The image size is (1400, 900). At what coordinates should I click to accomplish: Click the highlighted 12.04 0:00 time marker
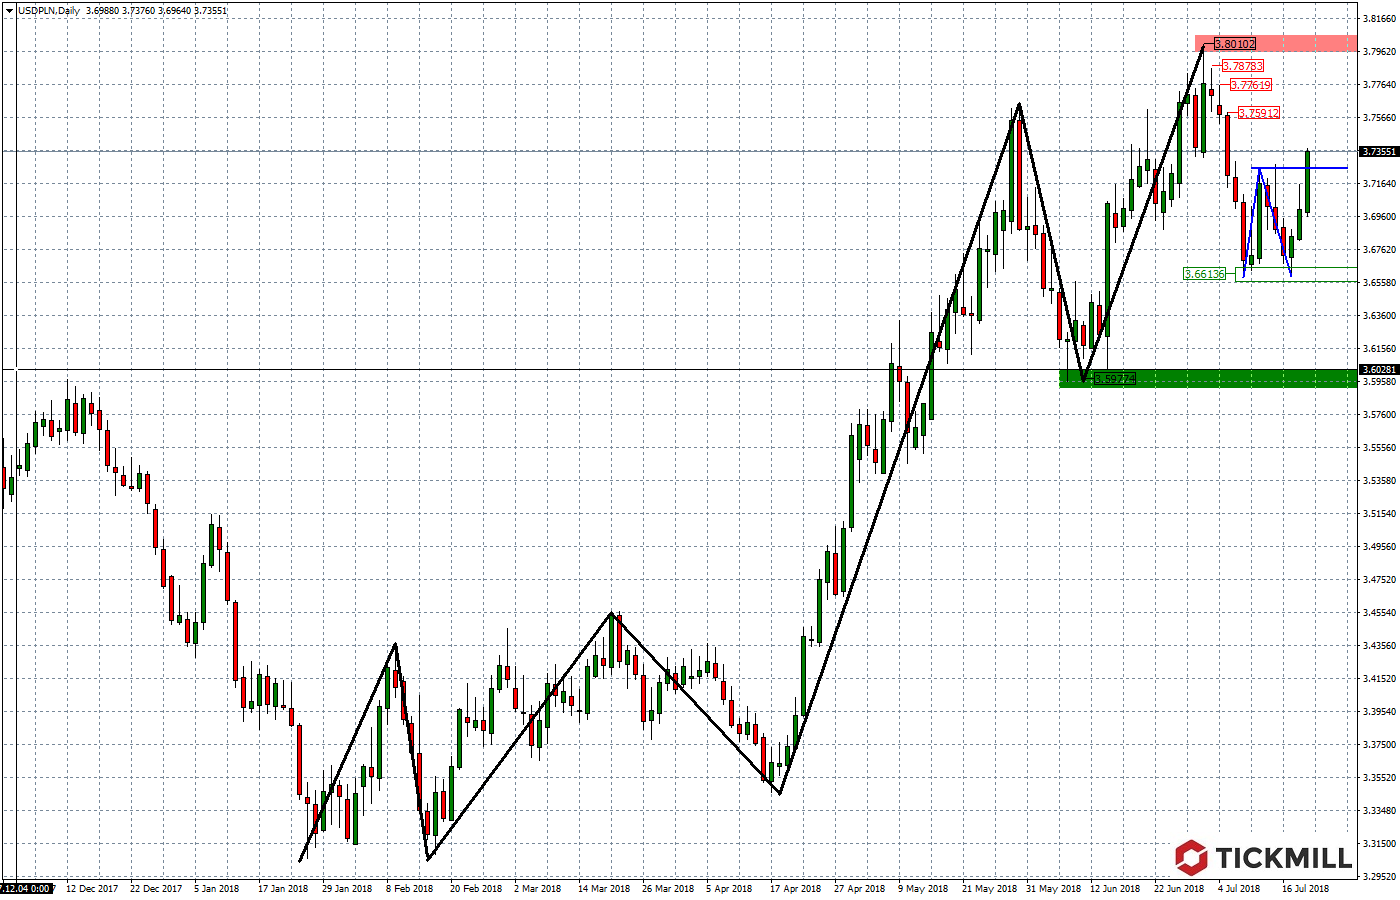click(x=27, y=888)
